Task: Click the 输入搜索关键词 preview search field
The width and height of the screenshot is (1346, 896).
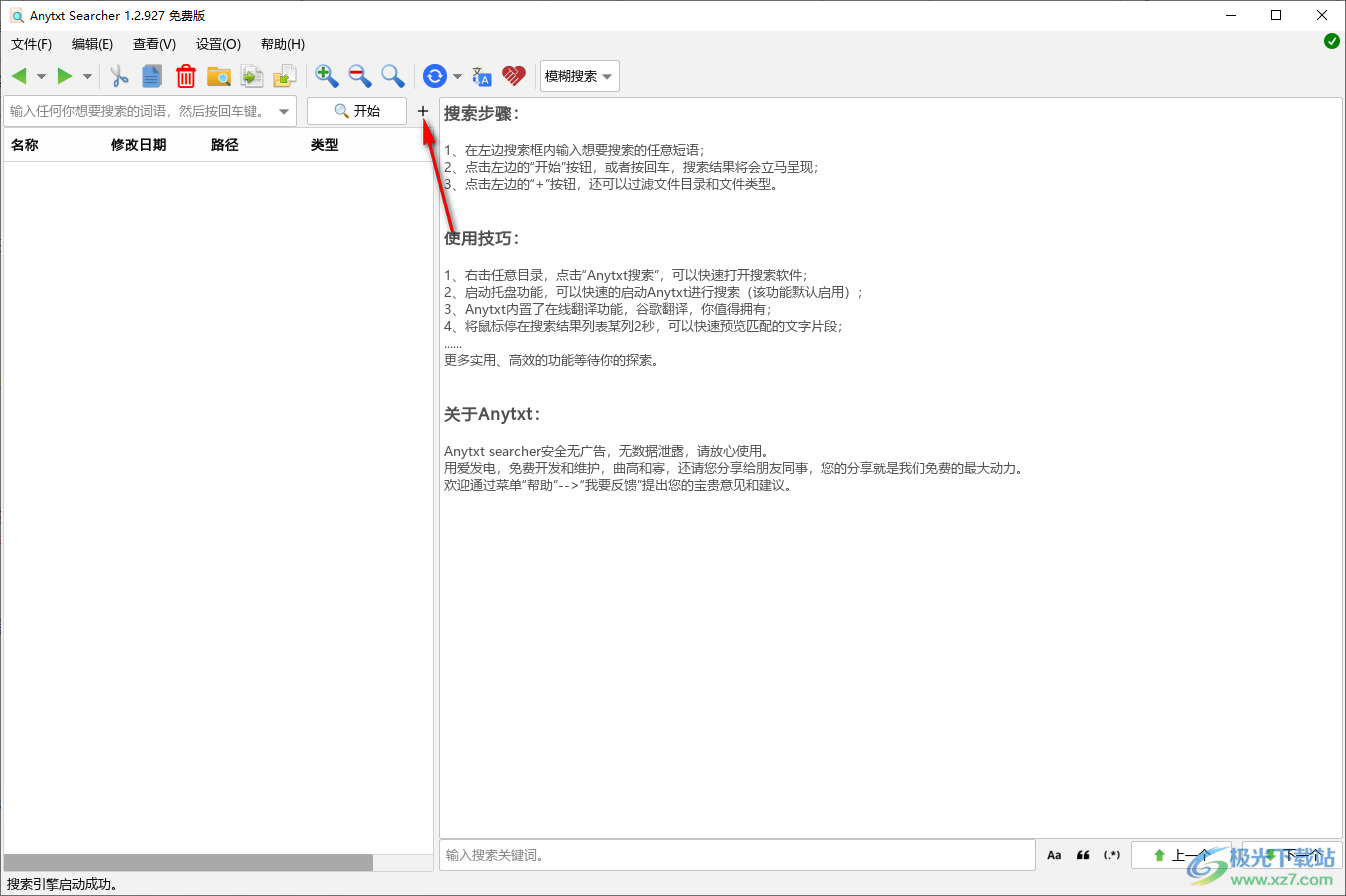Action: tap(737, 855)
